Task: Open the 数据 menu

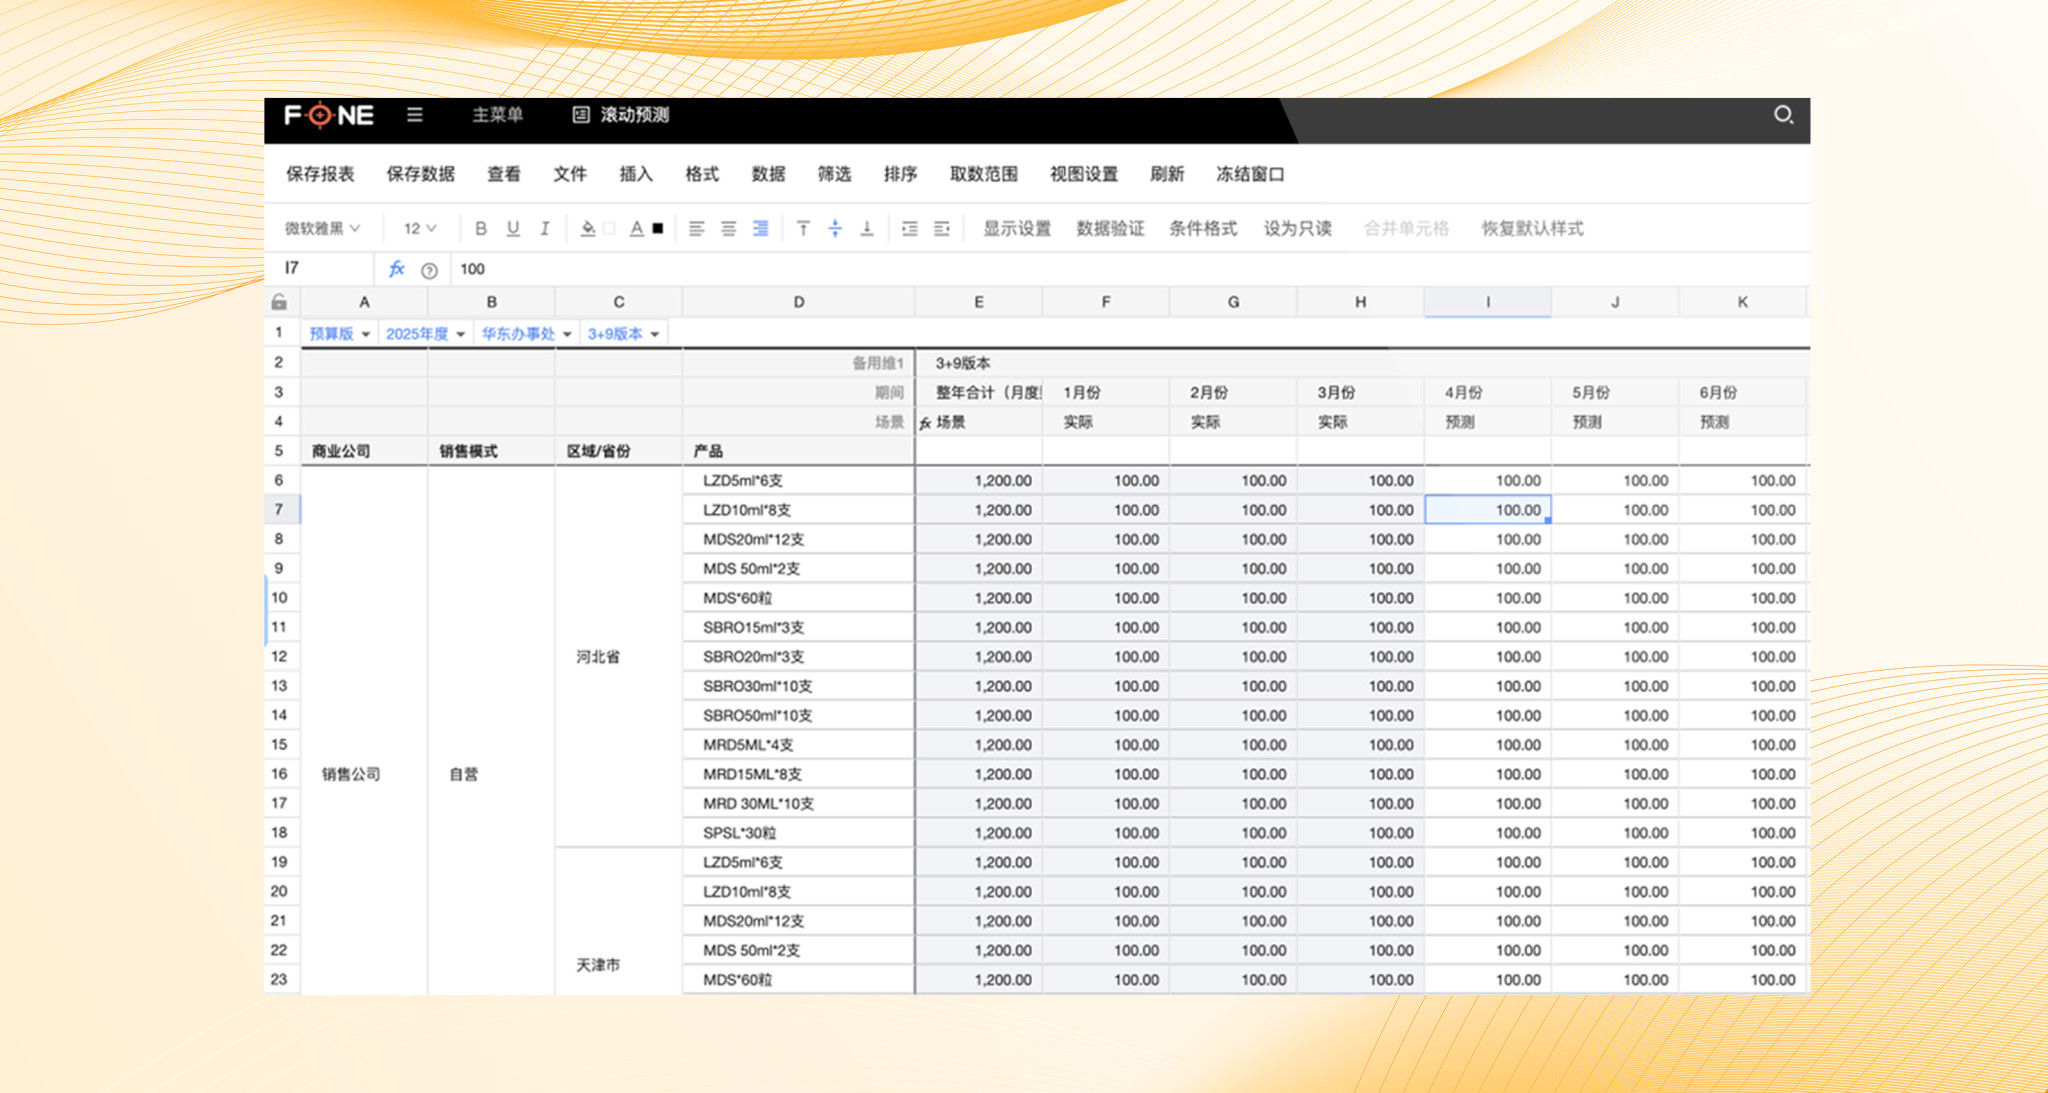Action: pos(768,174)
